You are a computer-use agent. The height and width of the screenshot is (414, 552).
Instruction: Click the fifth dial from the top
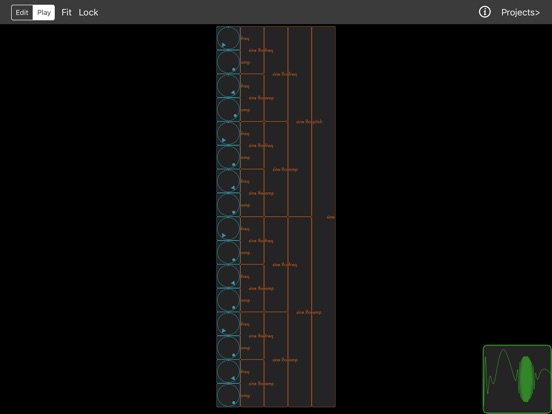coord(228,133)
